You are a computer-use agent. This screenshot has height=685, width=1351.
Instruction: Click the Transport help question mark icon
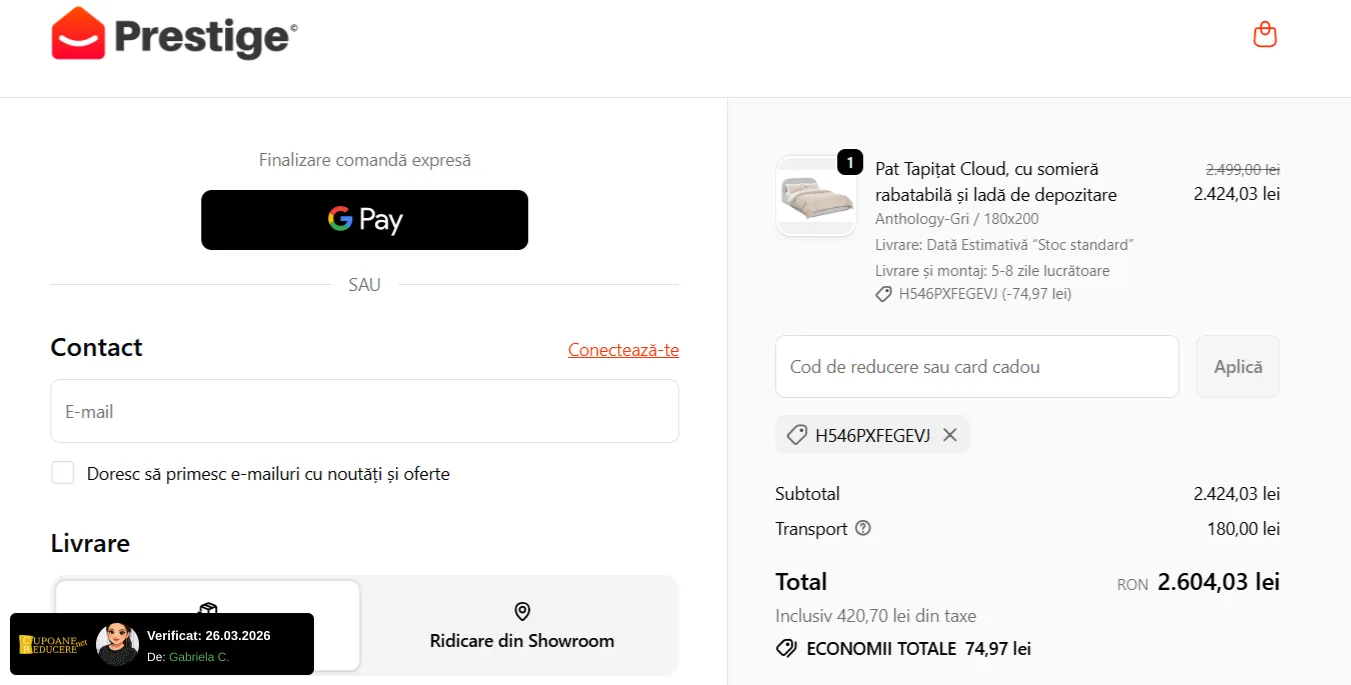863,528
